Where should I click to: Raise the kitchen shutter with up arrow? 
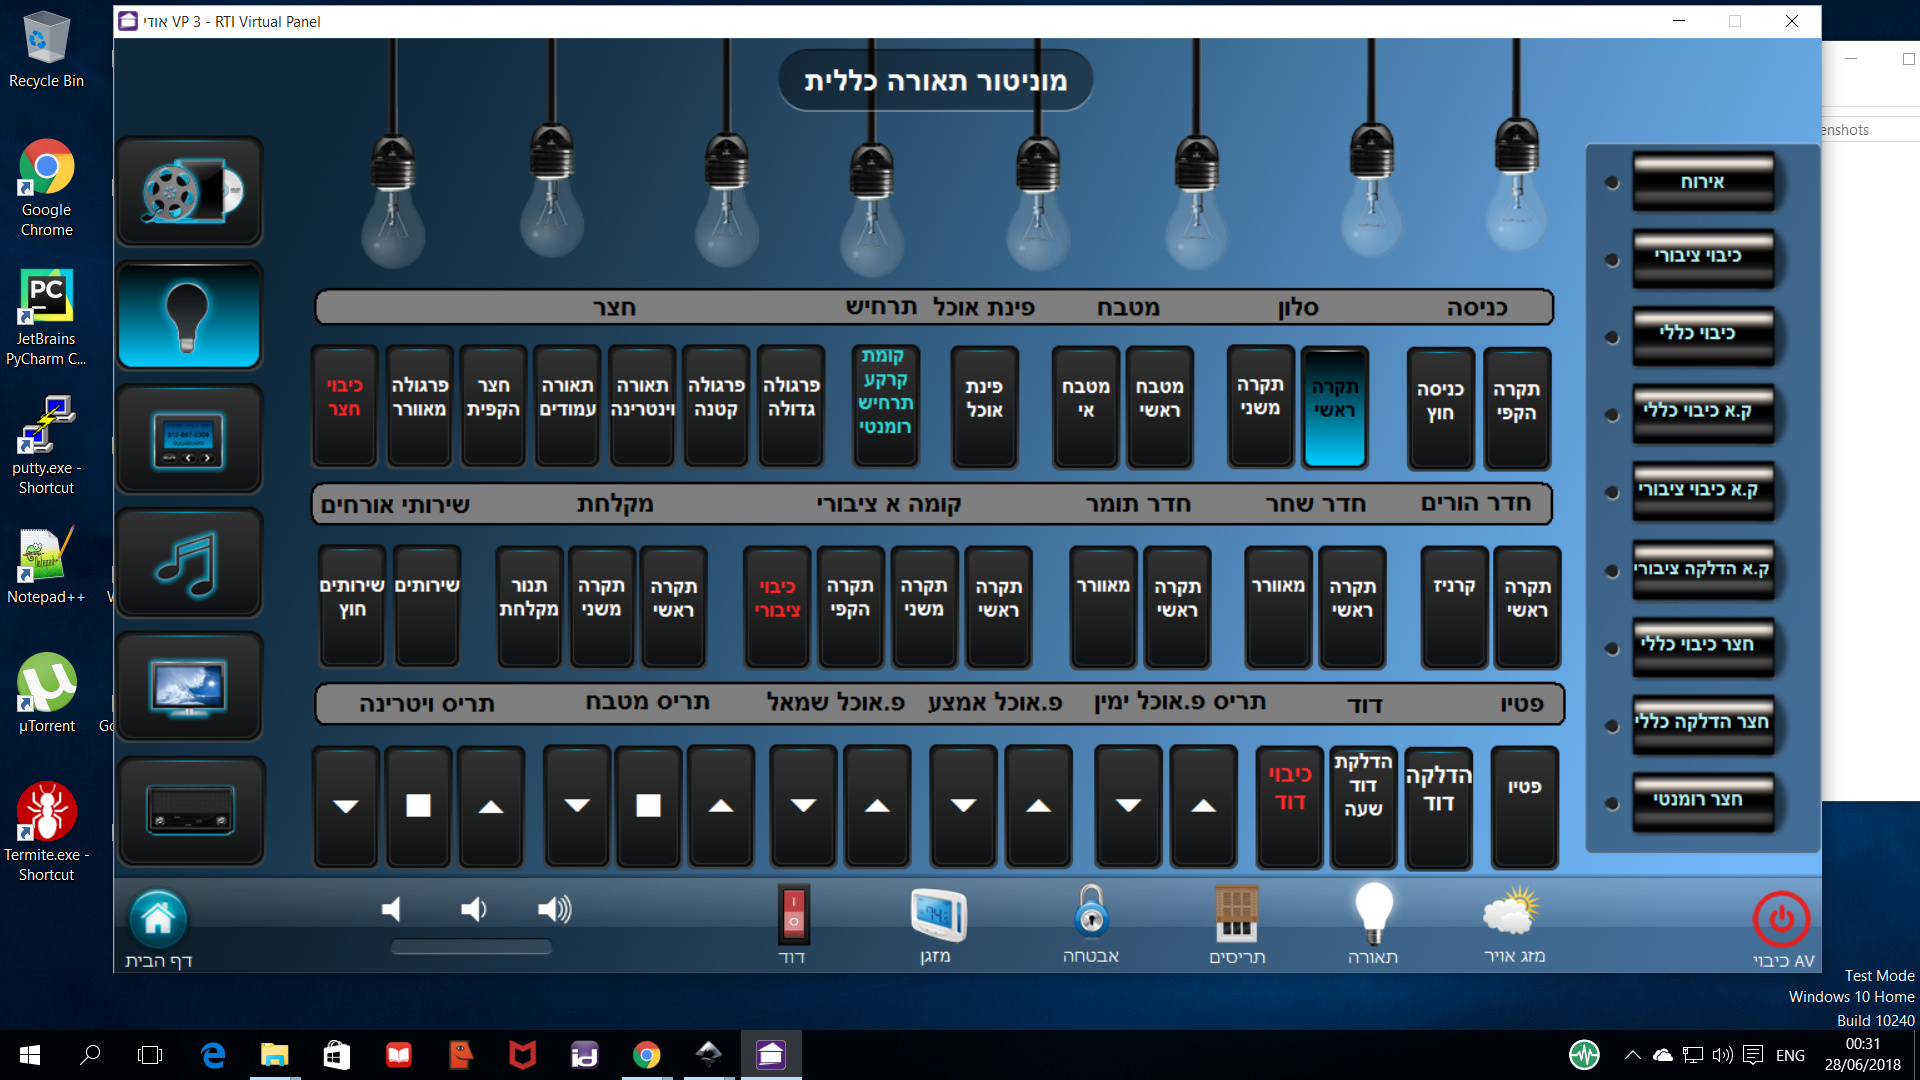click(721, 806)
